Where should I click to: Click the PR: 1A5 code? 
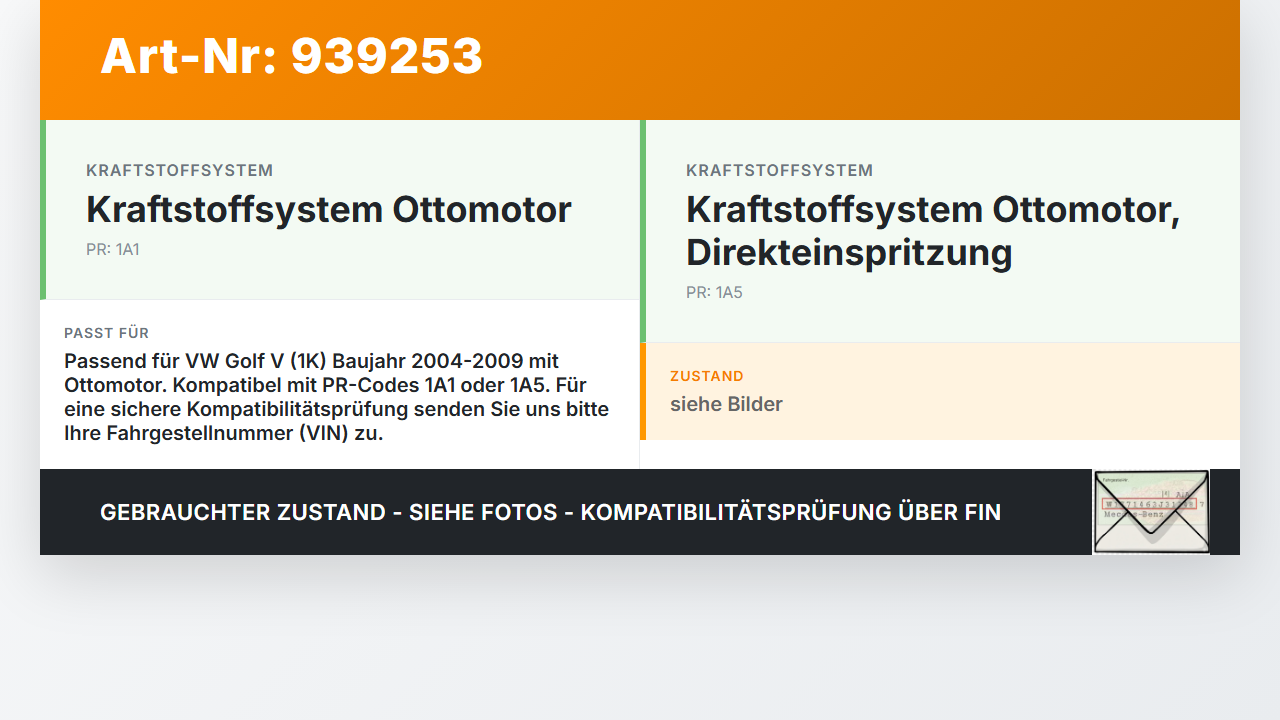click(714, 293)
